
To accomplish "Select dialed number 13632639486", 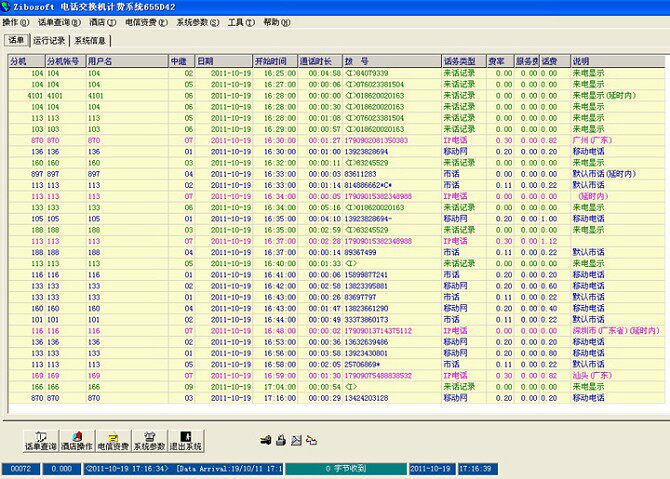I will (x=366, y=342).
